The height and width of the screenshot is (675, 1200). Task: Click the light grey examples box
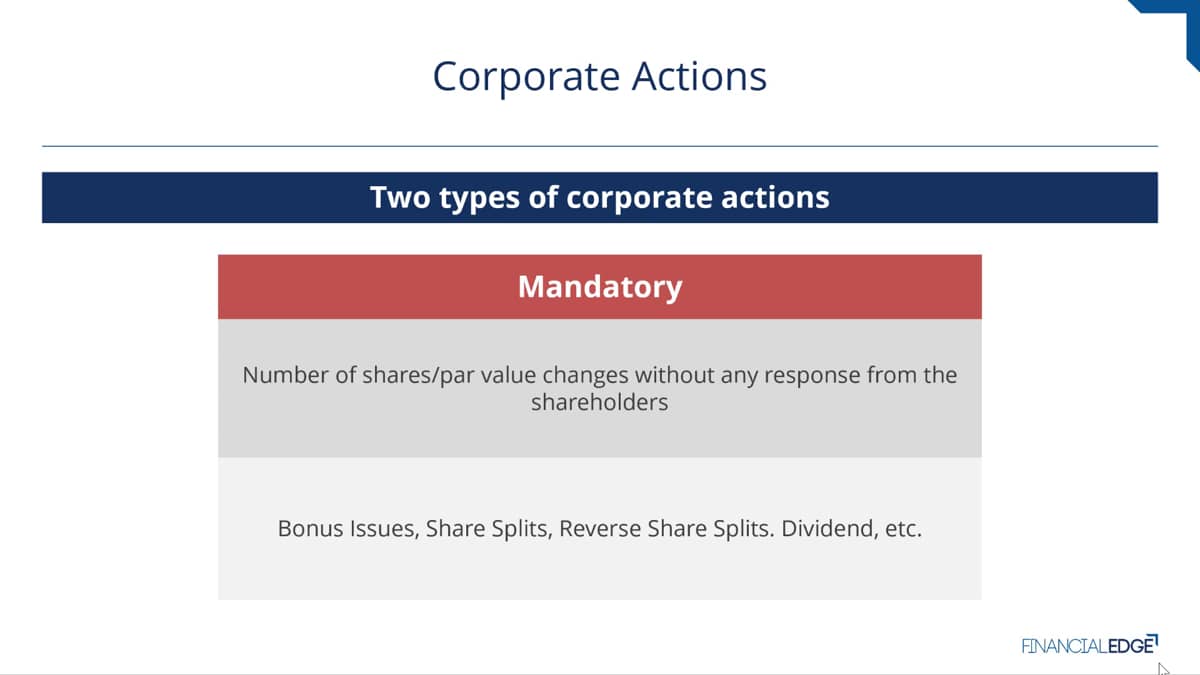click(x=600, y=529)
